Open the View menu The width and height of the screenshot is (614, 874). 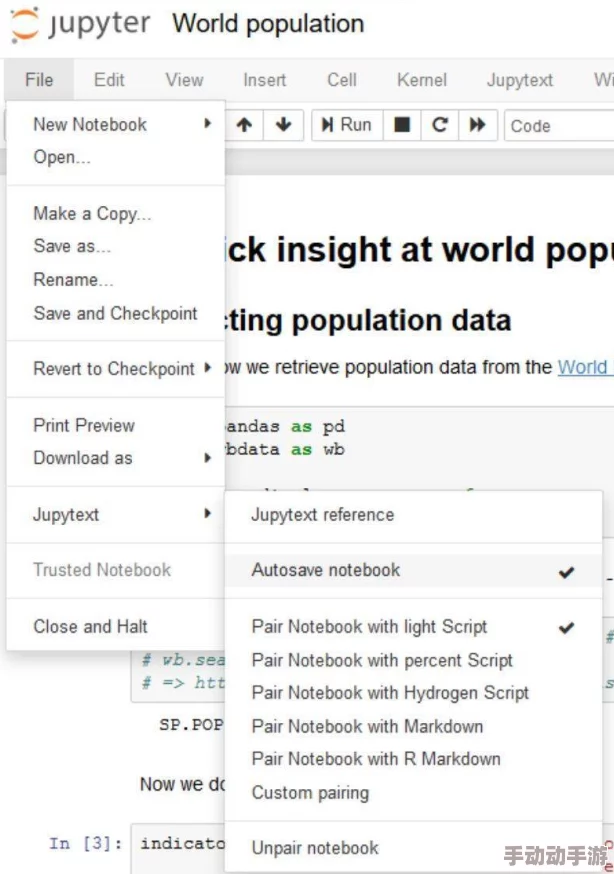184,80
